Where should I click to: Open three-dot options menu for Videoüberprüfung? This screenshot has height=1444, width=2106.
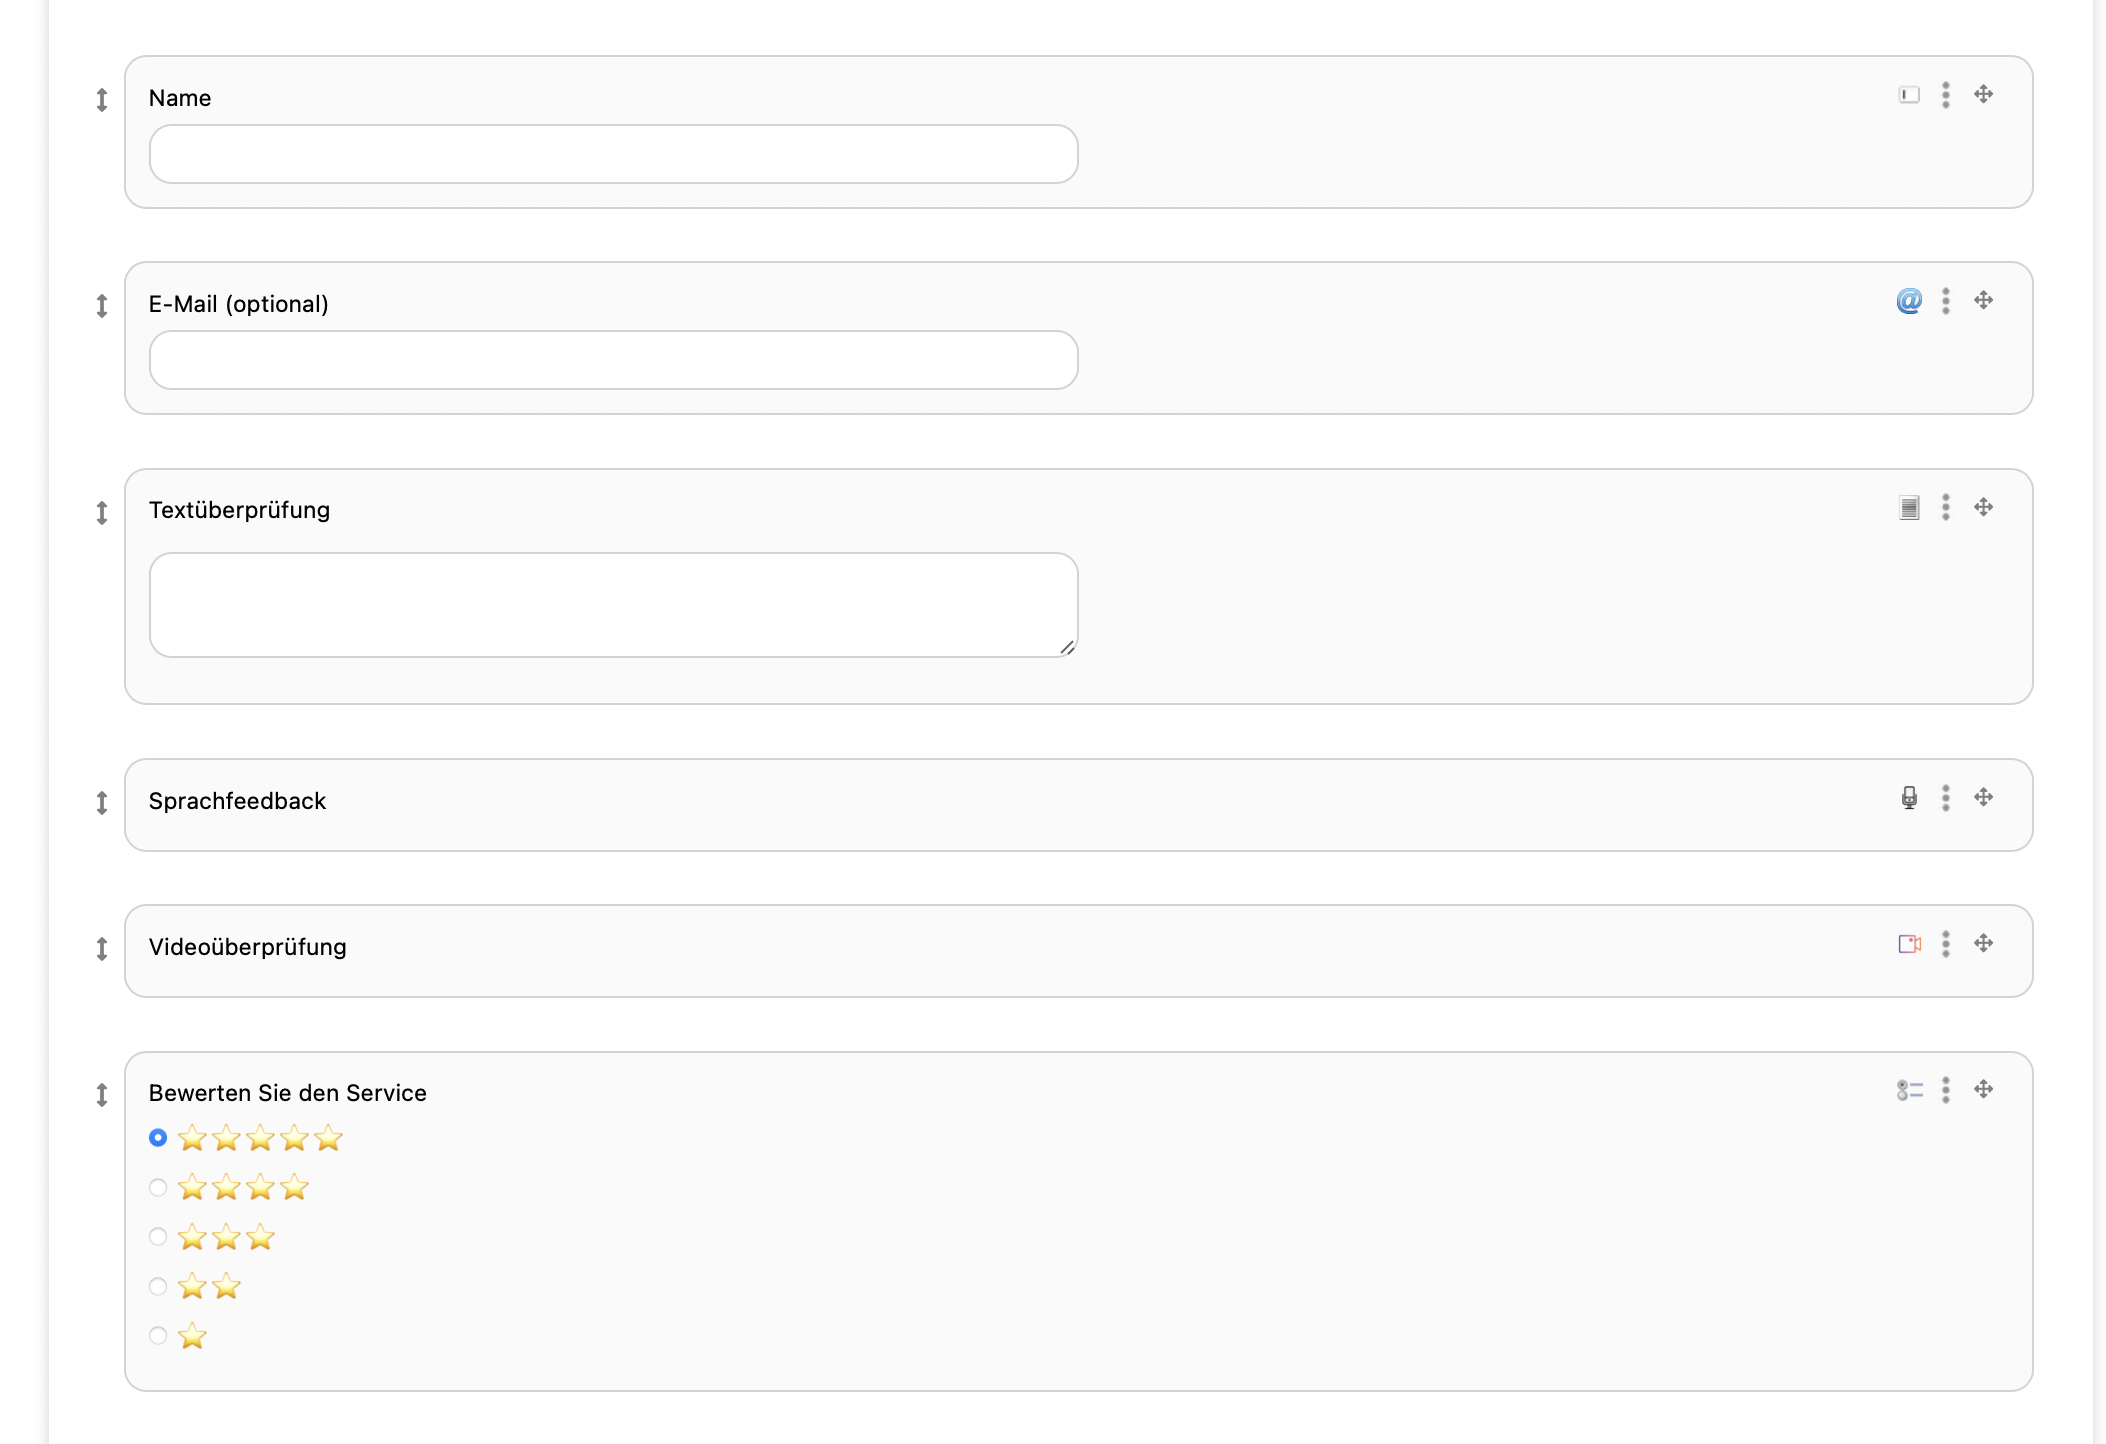tap(1946, 944)
